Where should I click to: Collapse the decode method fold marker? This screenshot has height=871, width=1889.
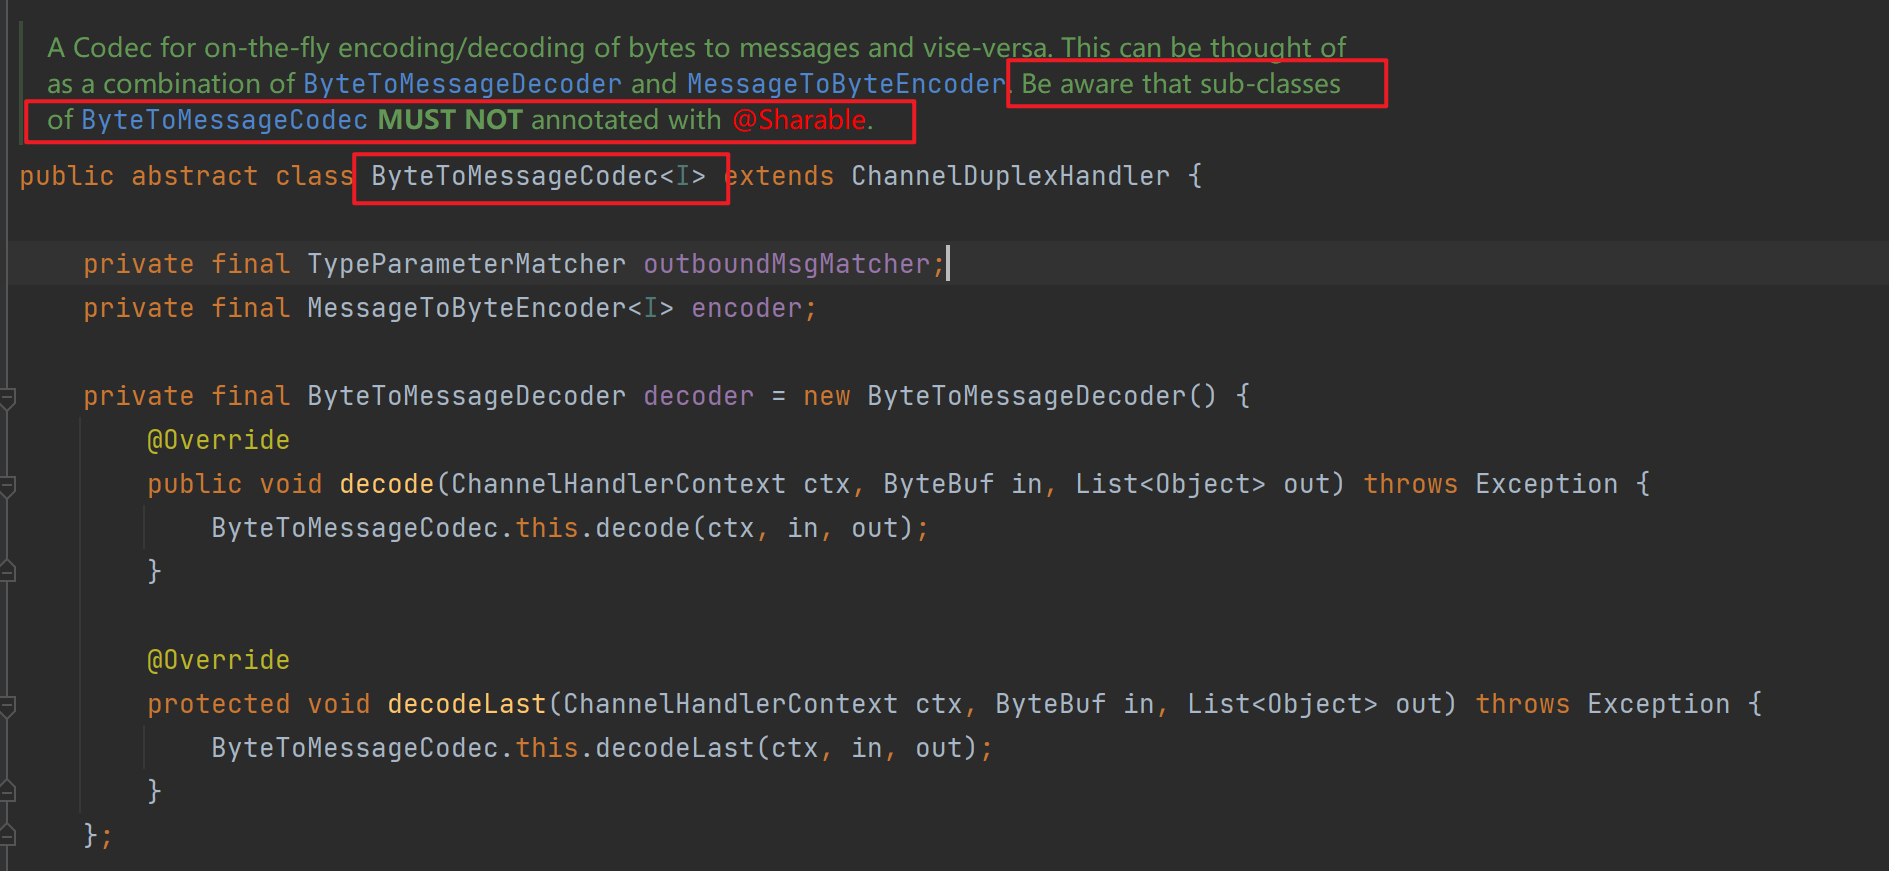[x=7, y=487]
